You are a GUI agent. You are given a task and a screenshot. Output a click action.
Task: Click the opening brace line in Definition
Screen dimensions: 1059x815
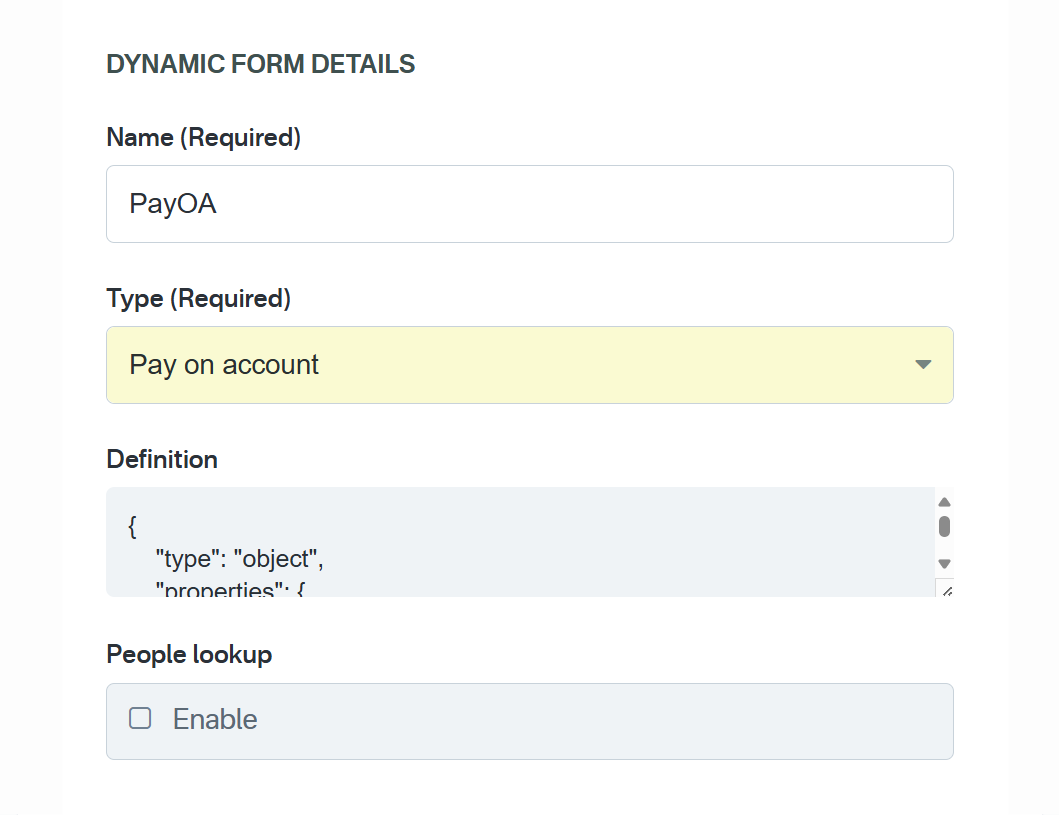pyautogui.click(x=133, y=526)
